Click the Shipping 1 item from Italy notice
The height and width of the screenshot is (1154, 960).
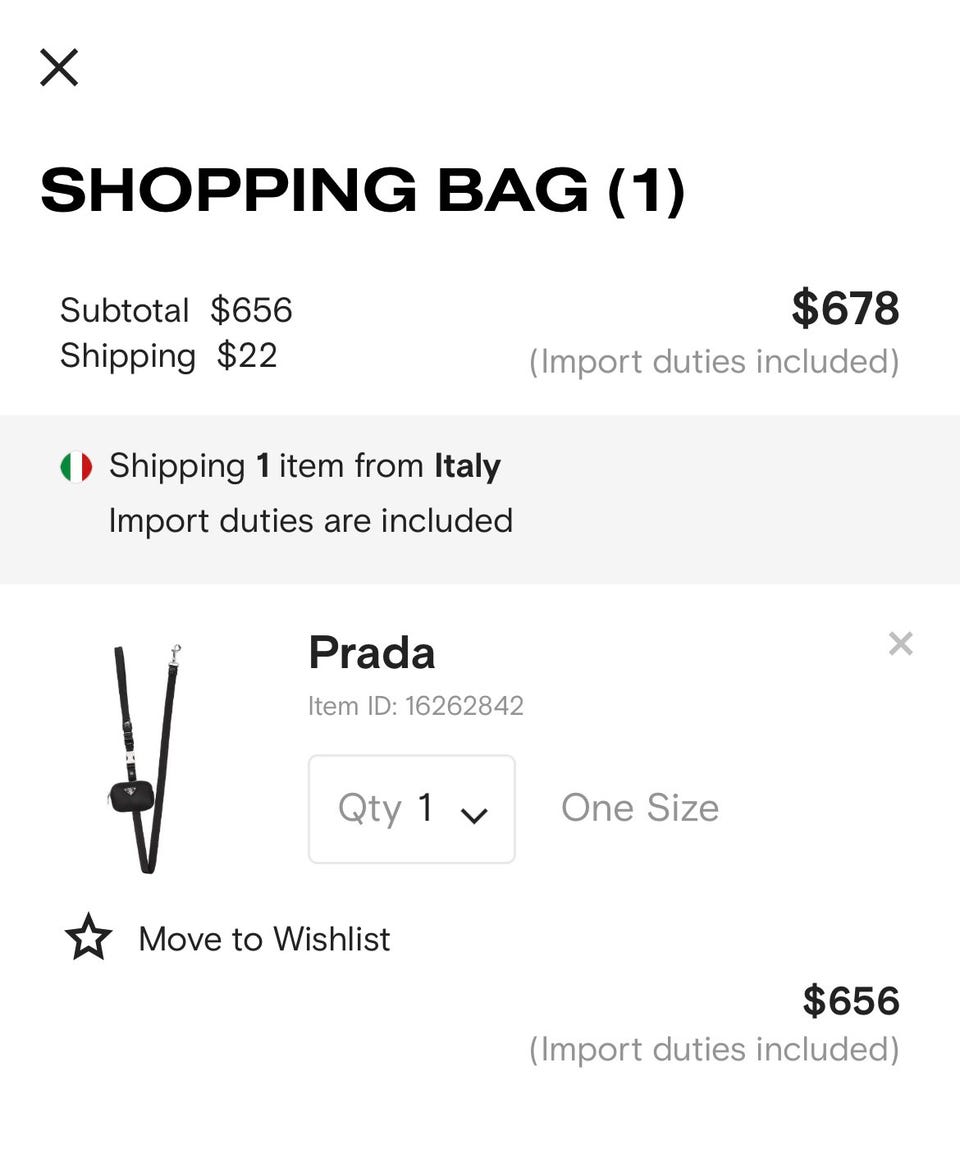(x=304, y=466)
